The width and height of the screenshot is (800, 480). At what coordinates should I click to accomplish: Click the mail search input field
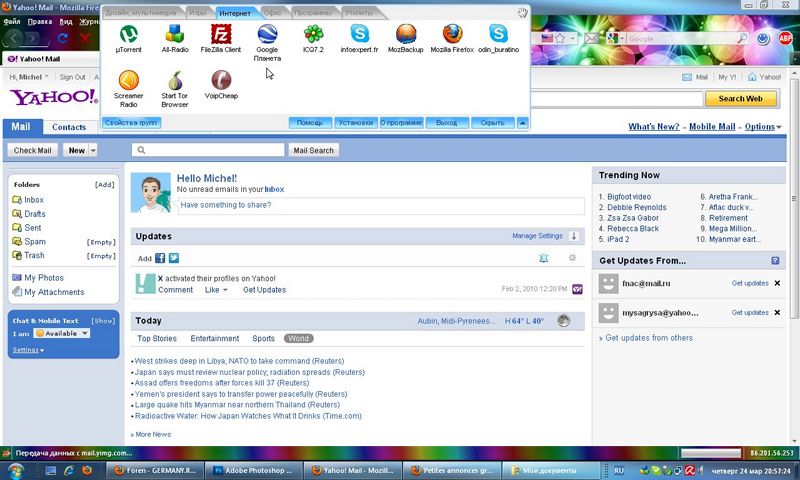click(x=210, y=150)
